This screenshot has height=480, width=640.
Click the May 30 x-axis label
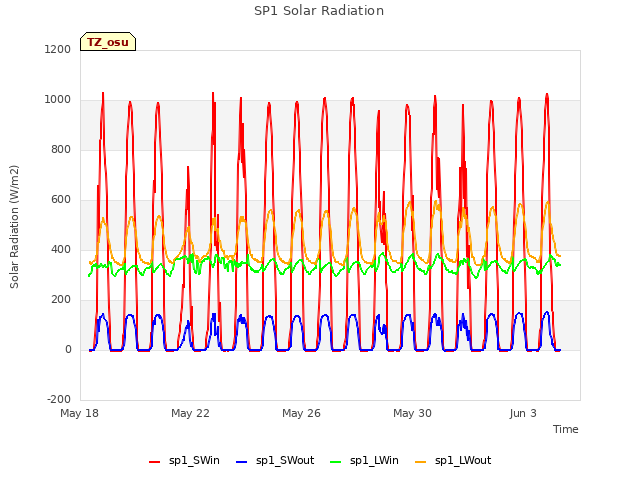point(412,413)
